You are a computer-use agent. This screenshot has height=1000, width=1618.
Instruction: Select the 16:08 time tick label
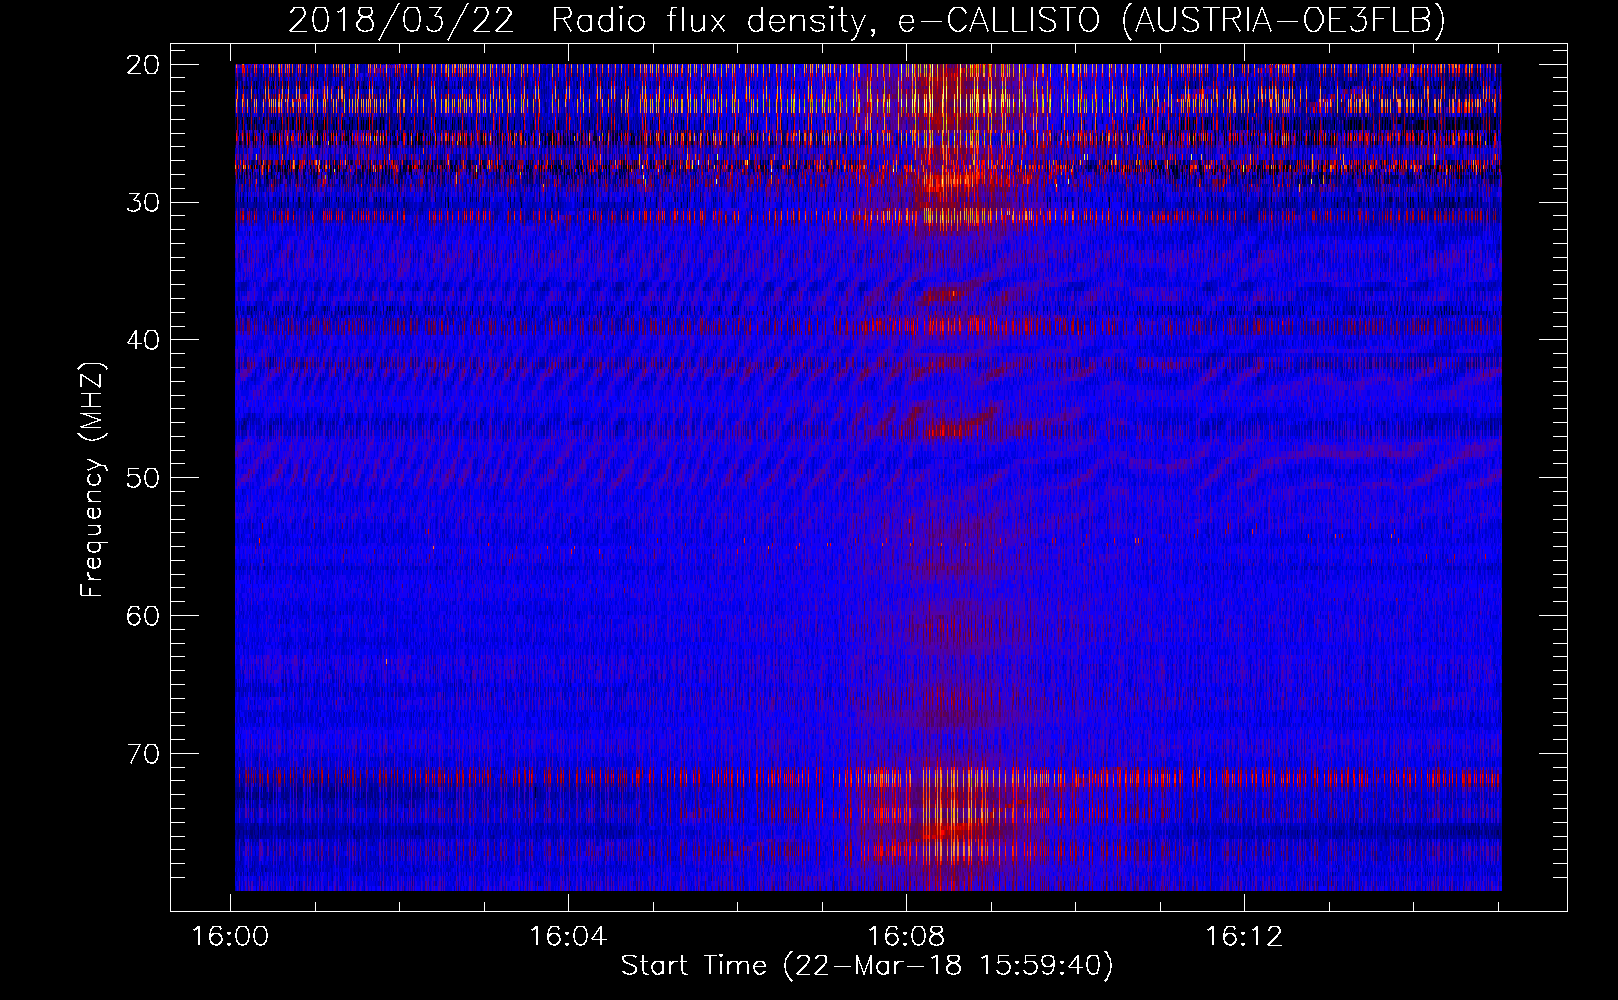[906, 937]
